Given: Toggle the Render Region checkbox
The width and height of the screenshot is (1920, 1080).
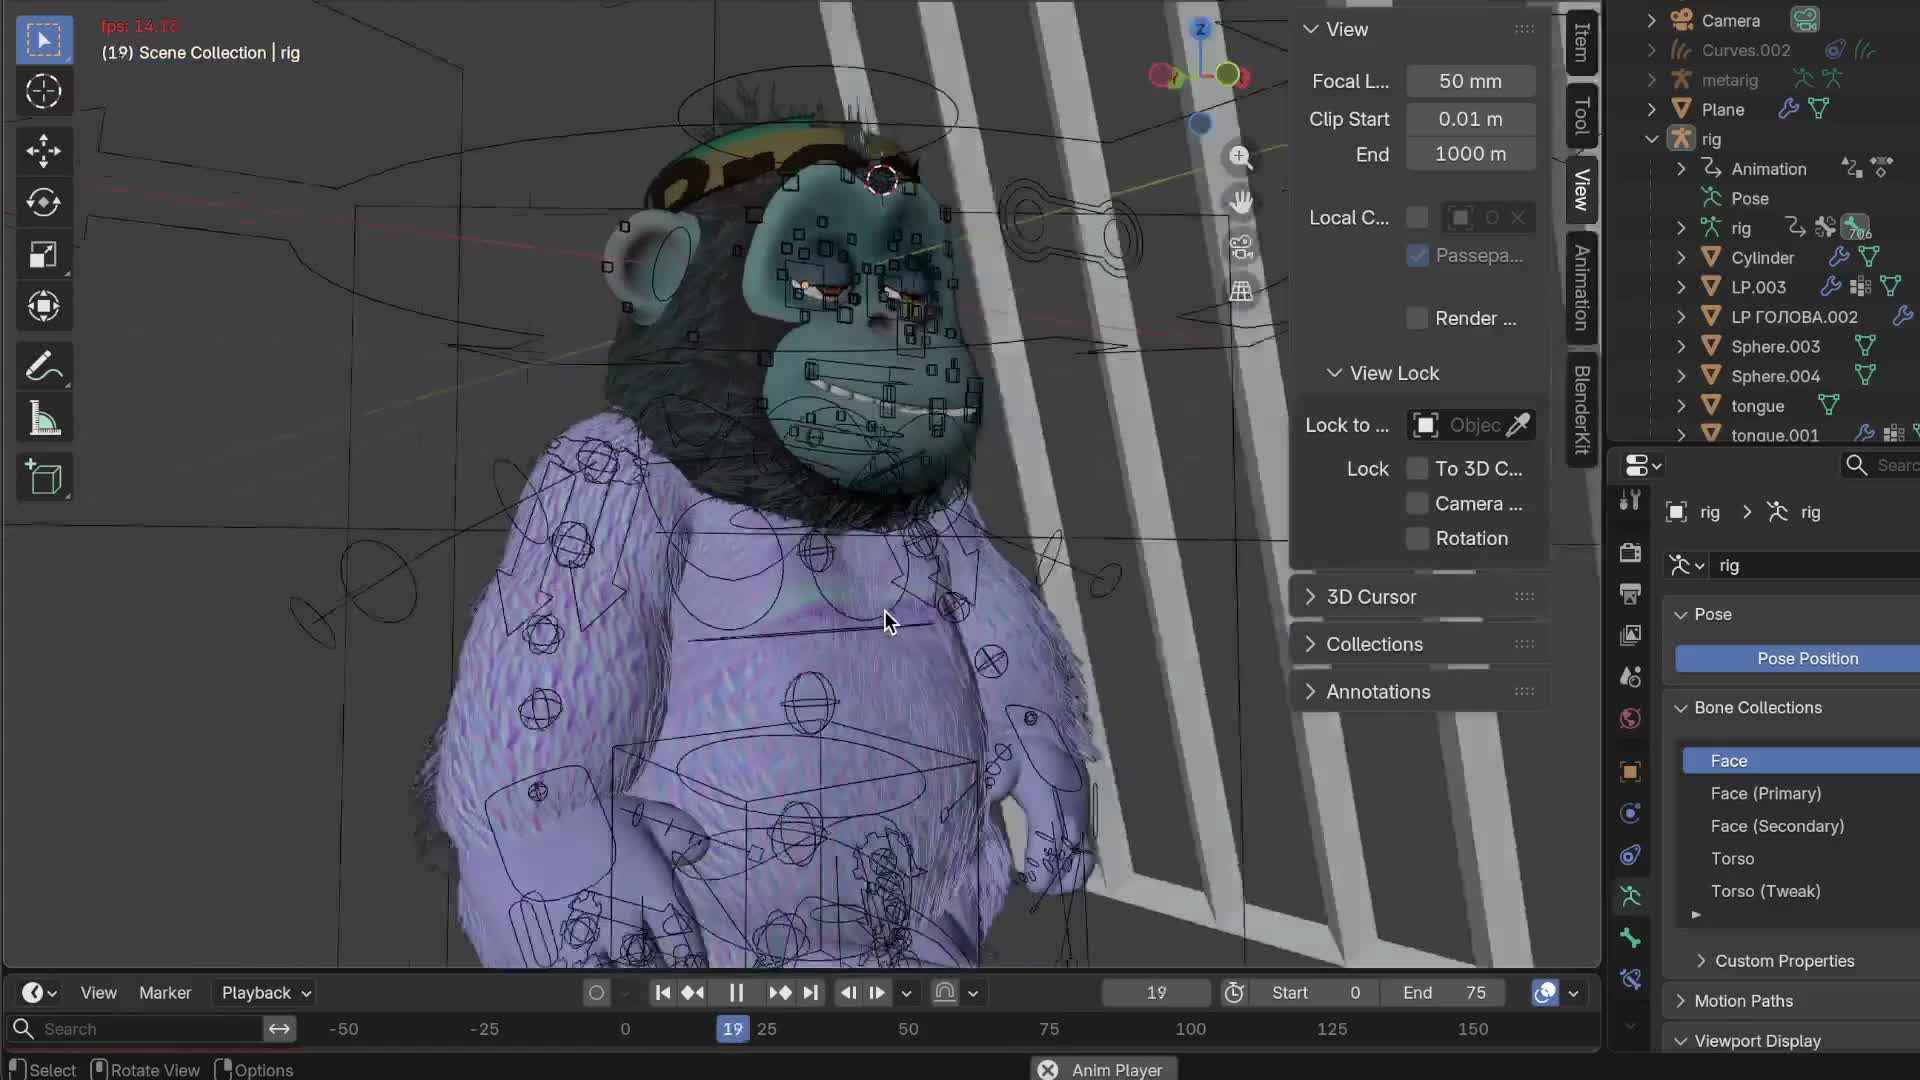Looking at the screenshot, I should (x=1417, y=318).
